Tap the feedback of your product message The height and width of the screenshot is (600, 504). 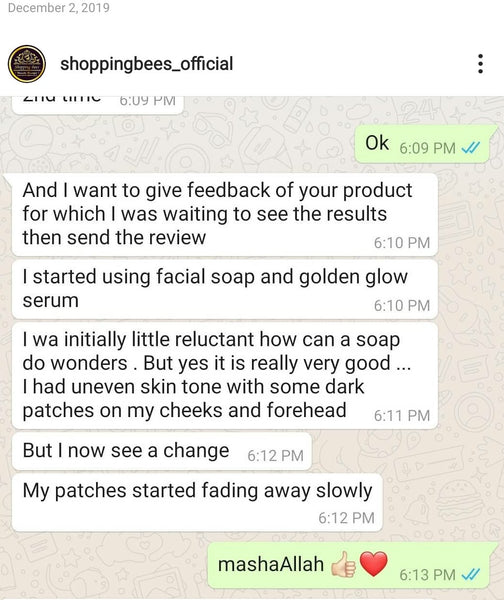pos(225,215)
